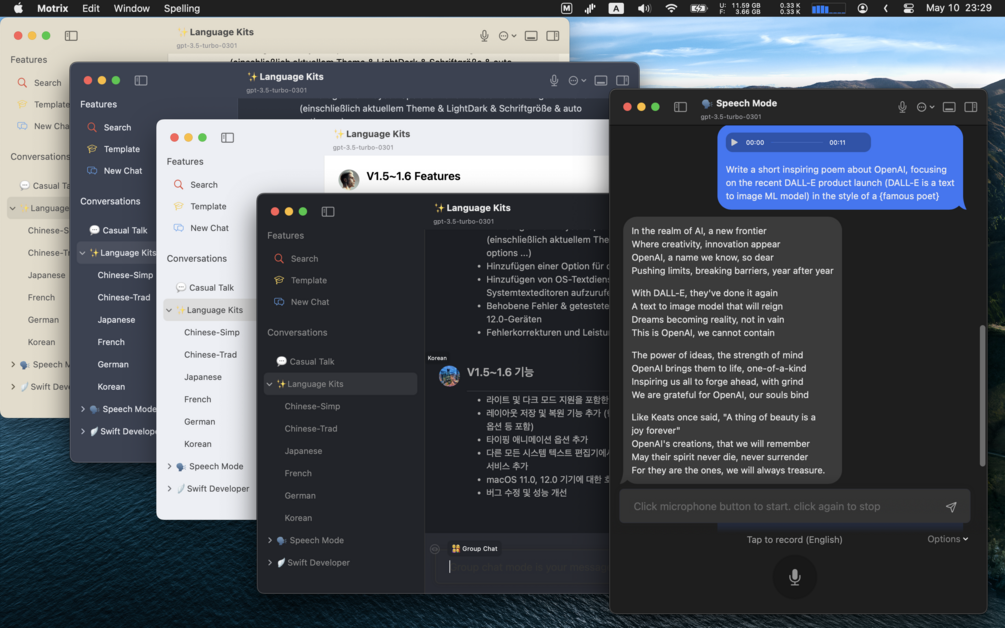This screenshot has height=628, width=1005.
Task: Open ellipsis menu in dark blue window toolbar
Action: click(x=577, y=81)
